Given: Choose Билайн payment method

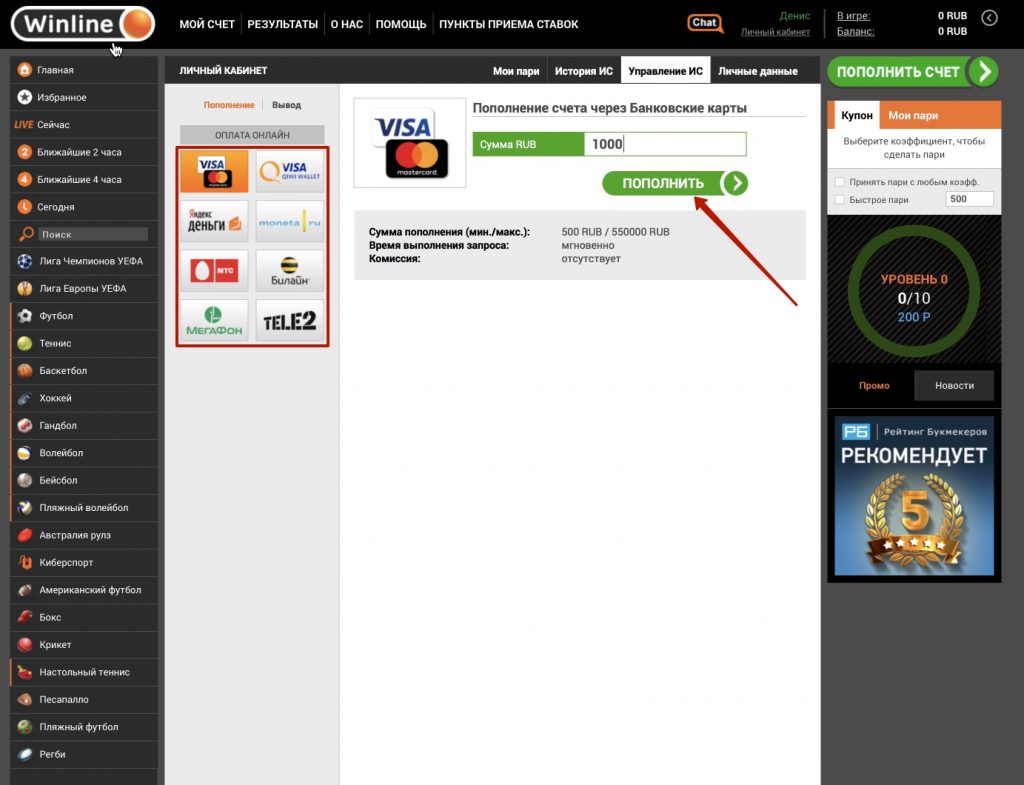Looking at the screenshot, I should 290,270.
